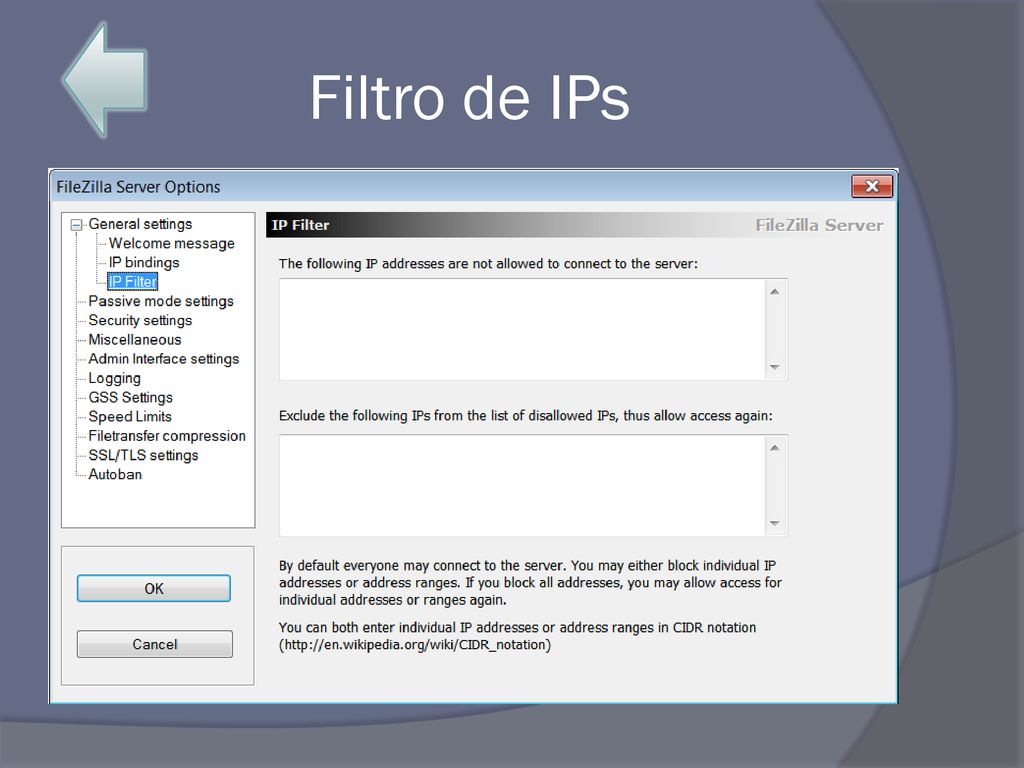Close the FileZilla Server Options dialog

(872, 186)
